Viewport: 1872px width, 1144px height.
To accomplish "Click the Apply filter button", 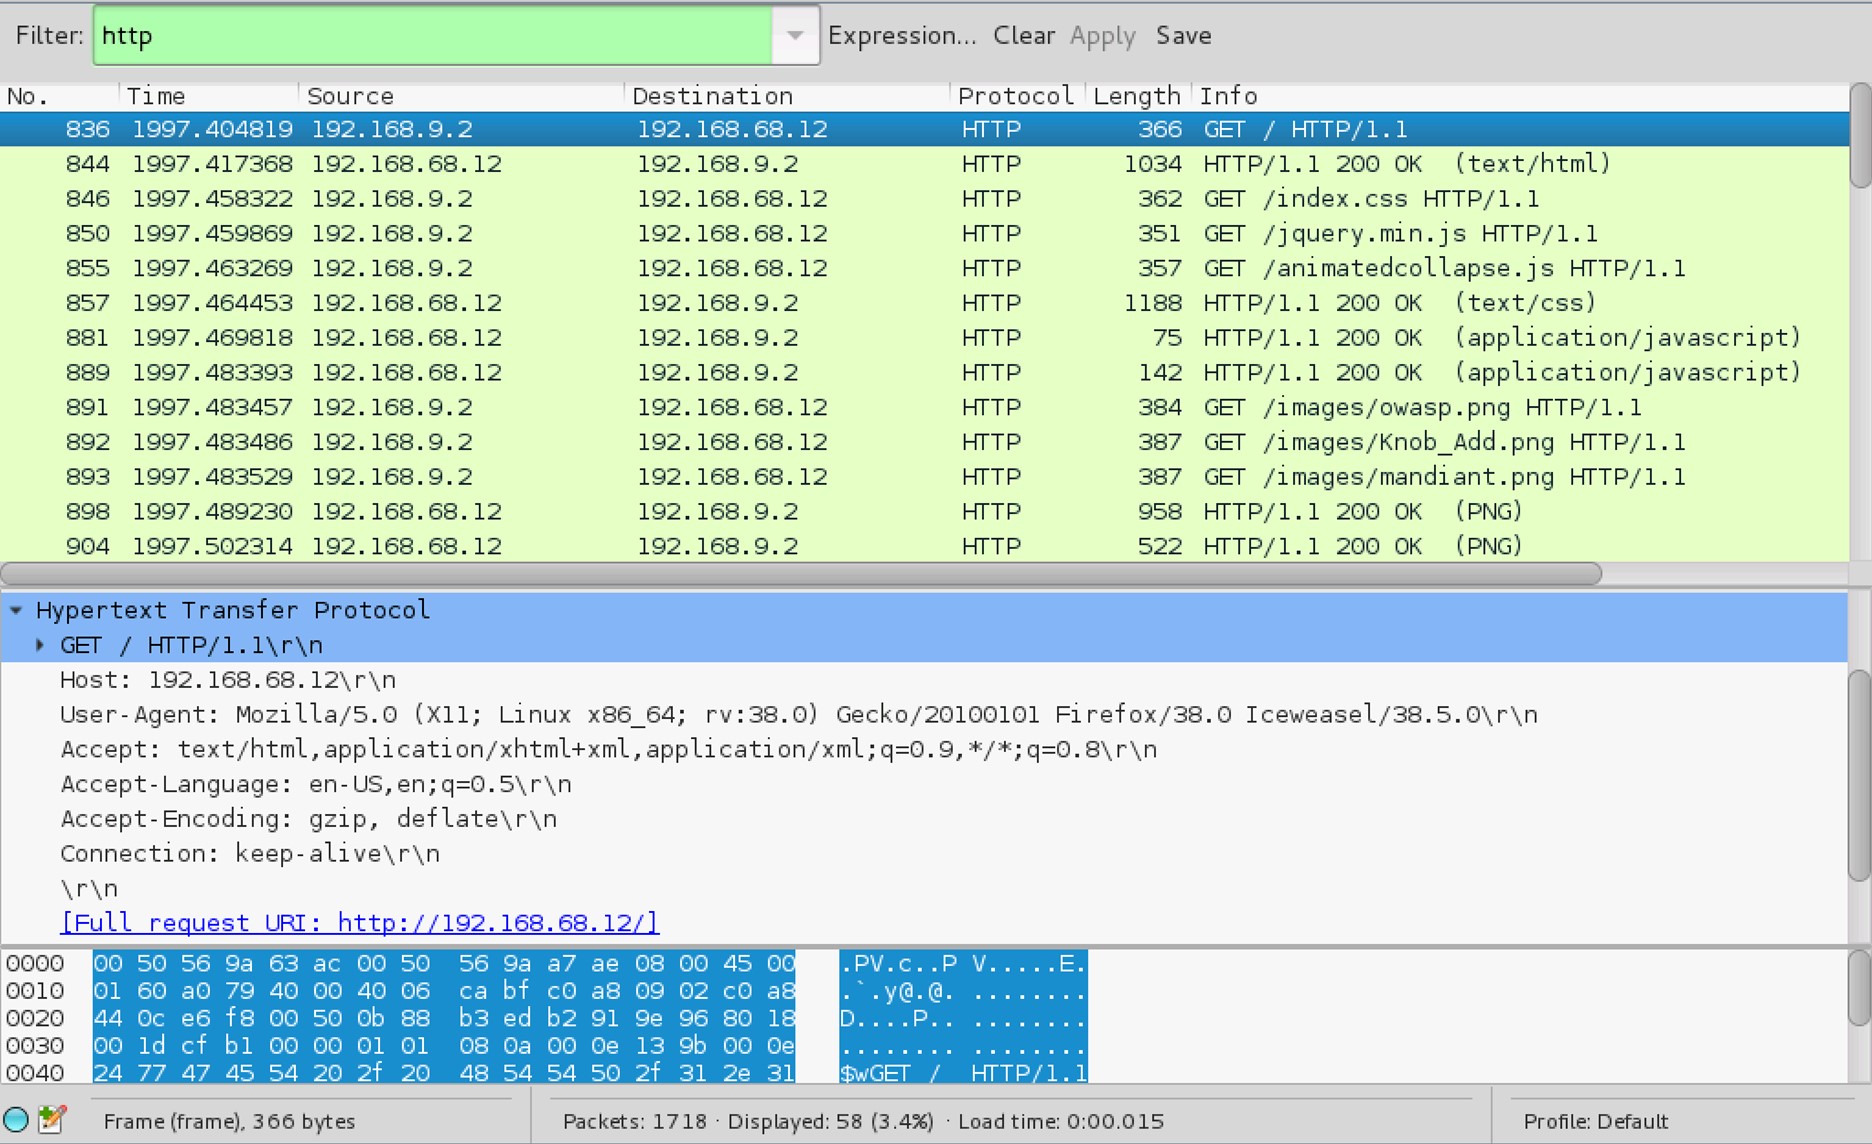I will [1102, 36].
